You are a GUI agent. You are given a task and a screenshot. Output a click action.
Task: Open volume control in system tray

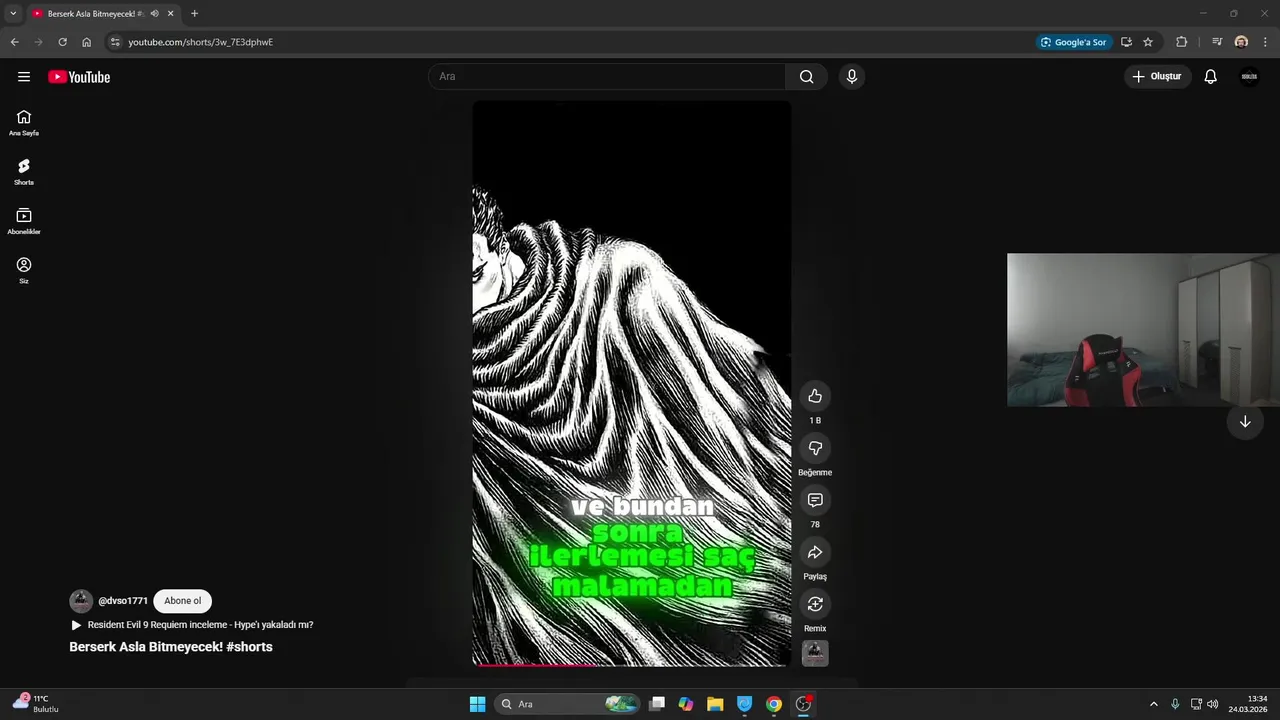click(1212, 704)
